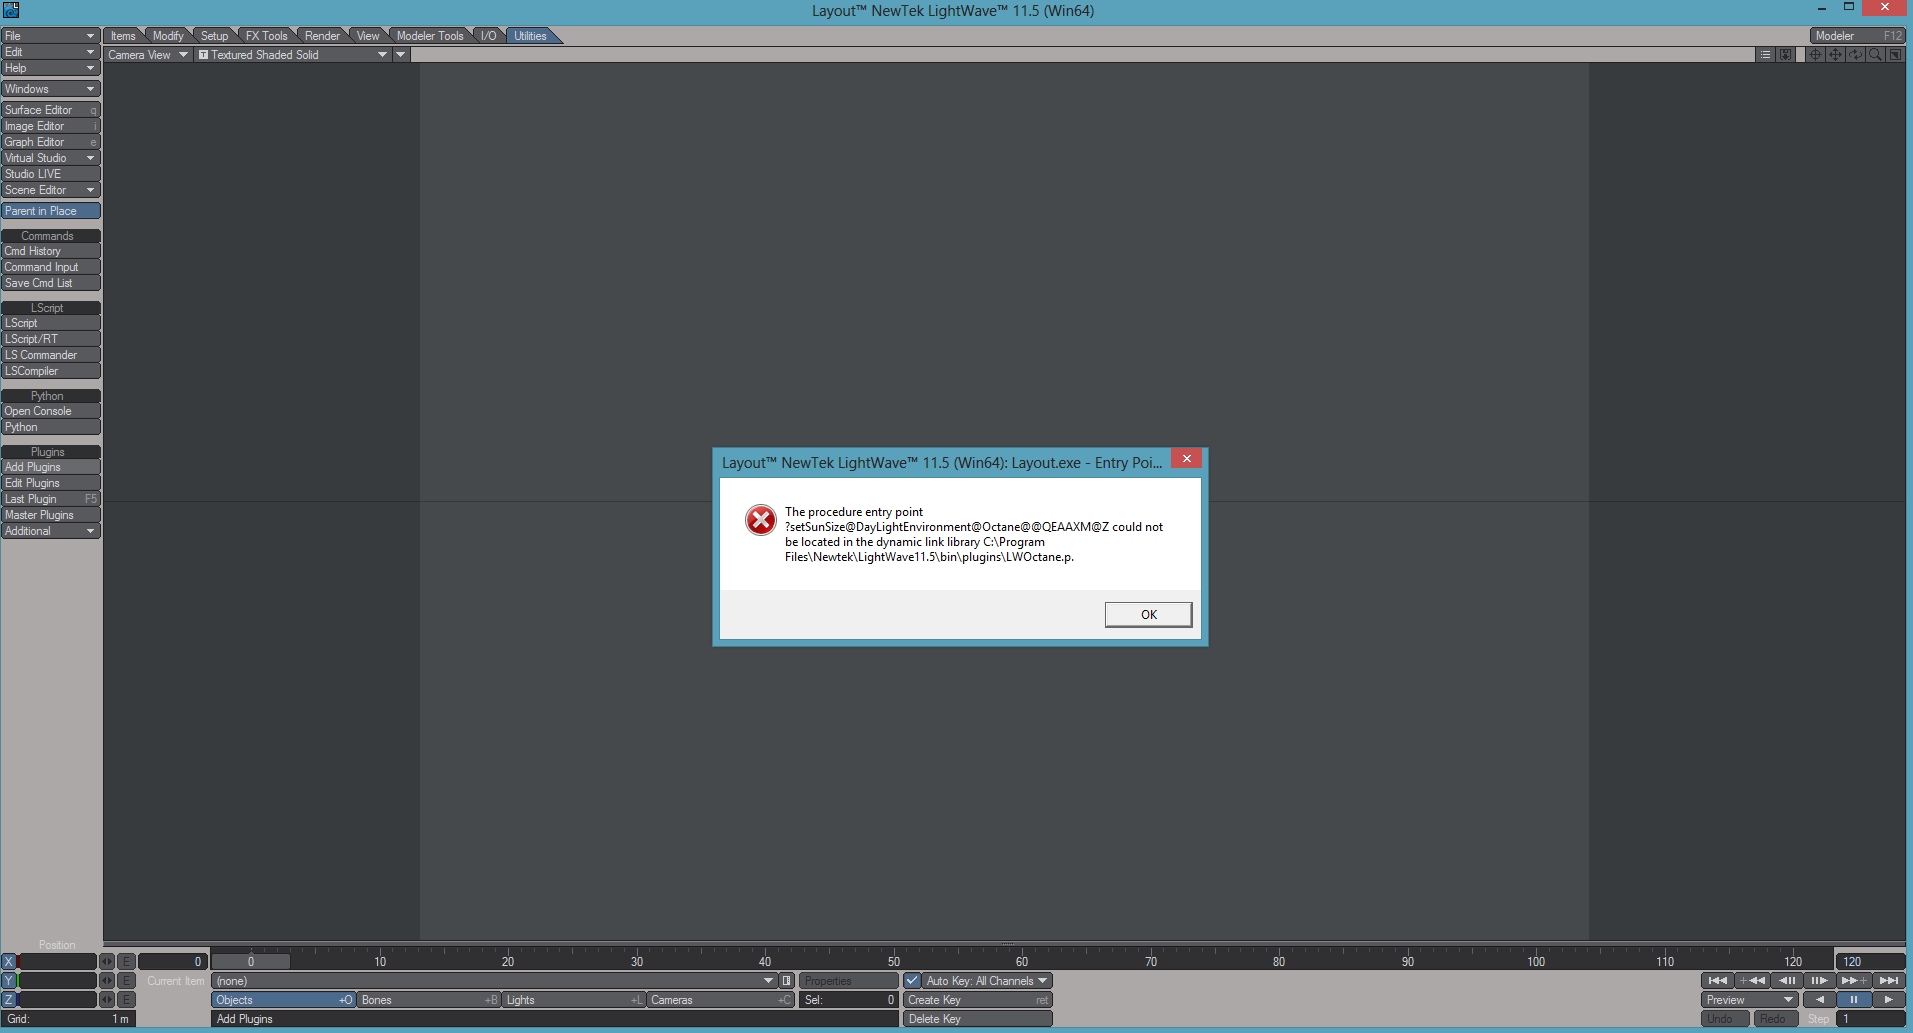Open the Image Editor
The height and width of the screenshot is (1033, 1913).
pyautogui.click(x=51, y=126)
